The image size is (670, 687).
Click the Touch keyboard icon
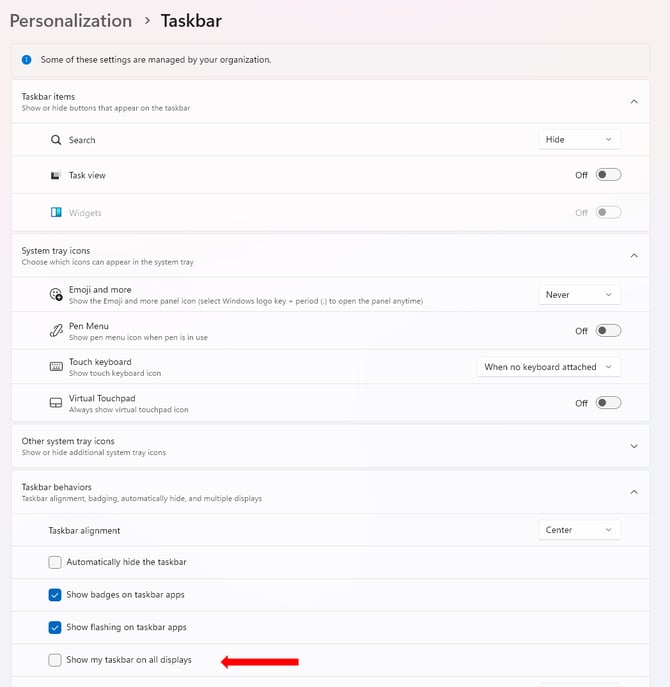coord(56,367)
